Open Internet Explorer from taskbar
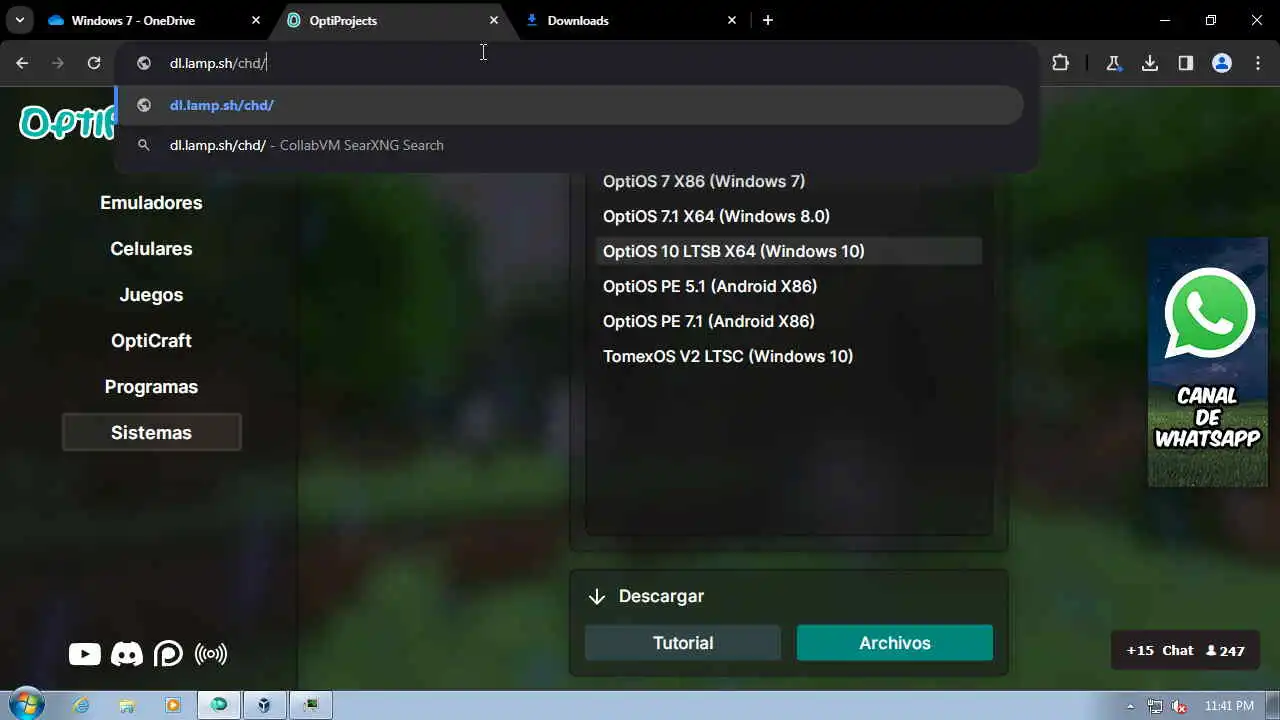The height and width of the screenshot is (720, 1280). [x=81, y=705]
